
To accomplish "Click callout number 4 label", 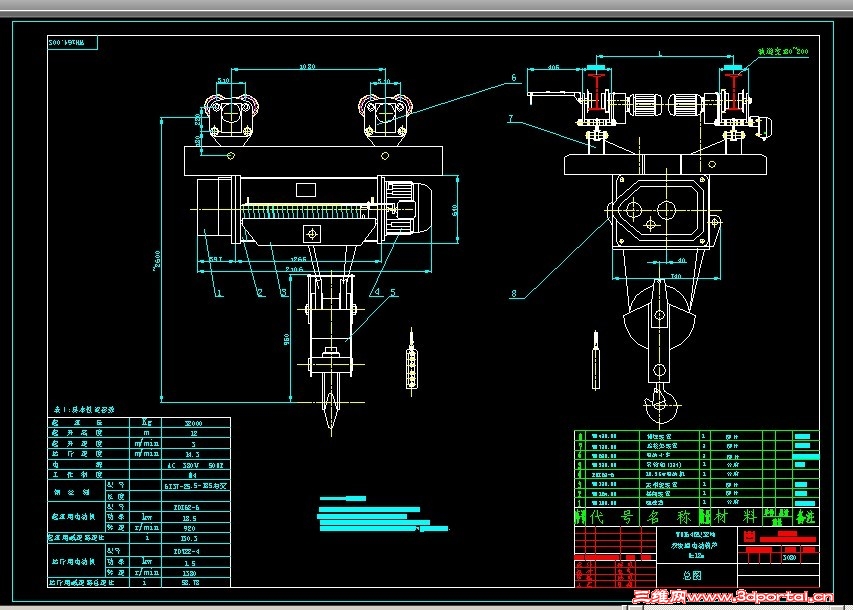I will (x=377, y=293).
